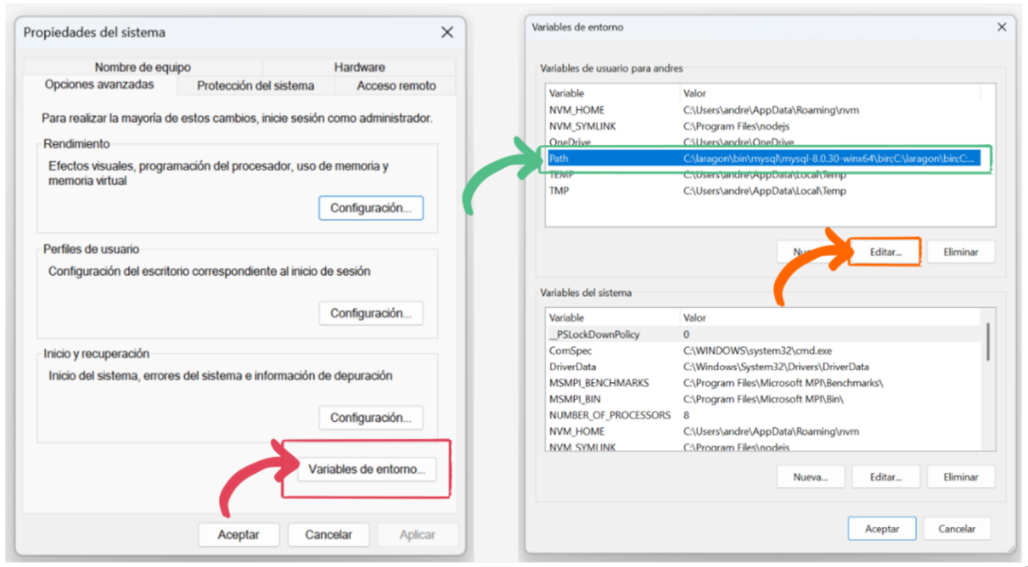Select the Protección del sistema tab
The height and width of the screenshot is (567, 1028).
pyautogui.click(x=255, y=86)
